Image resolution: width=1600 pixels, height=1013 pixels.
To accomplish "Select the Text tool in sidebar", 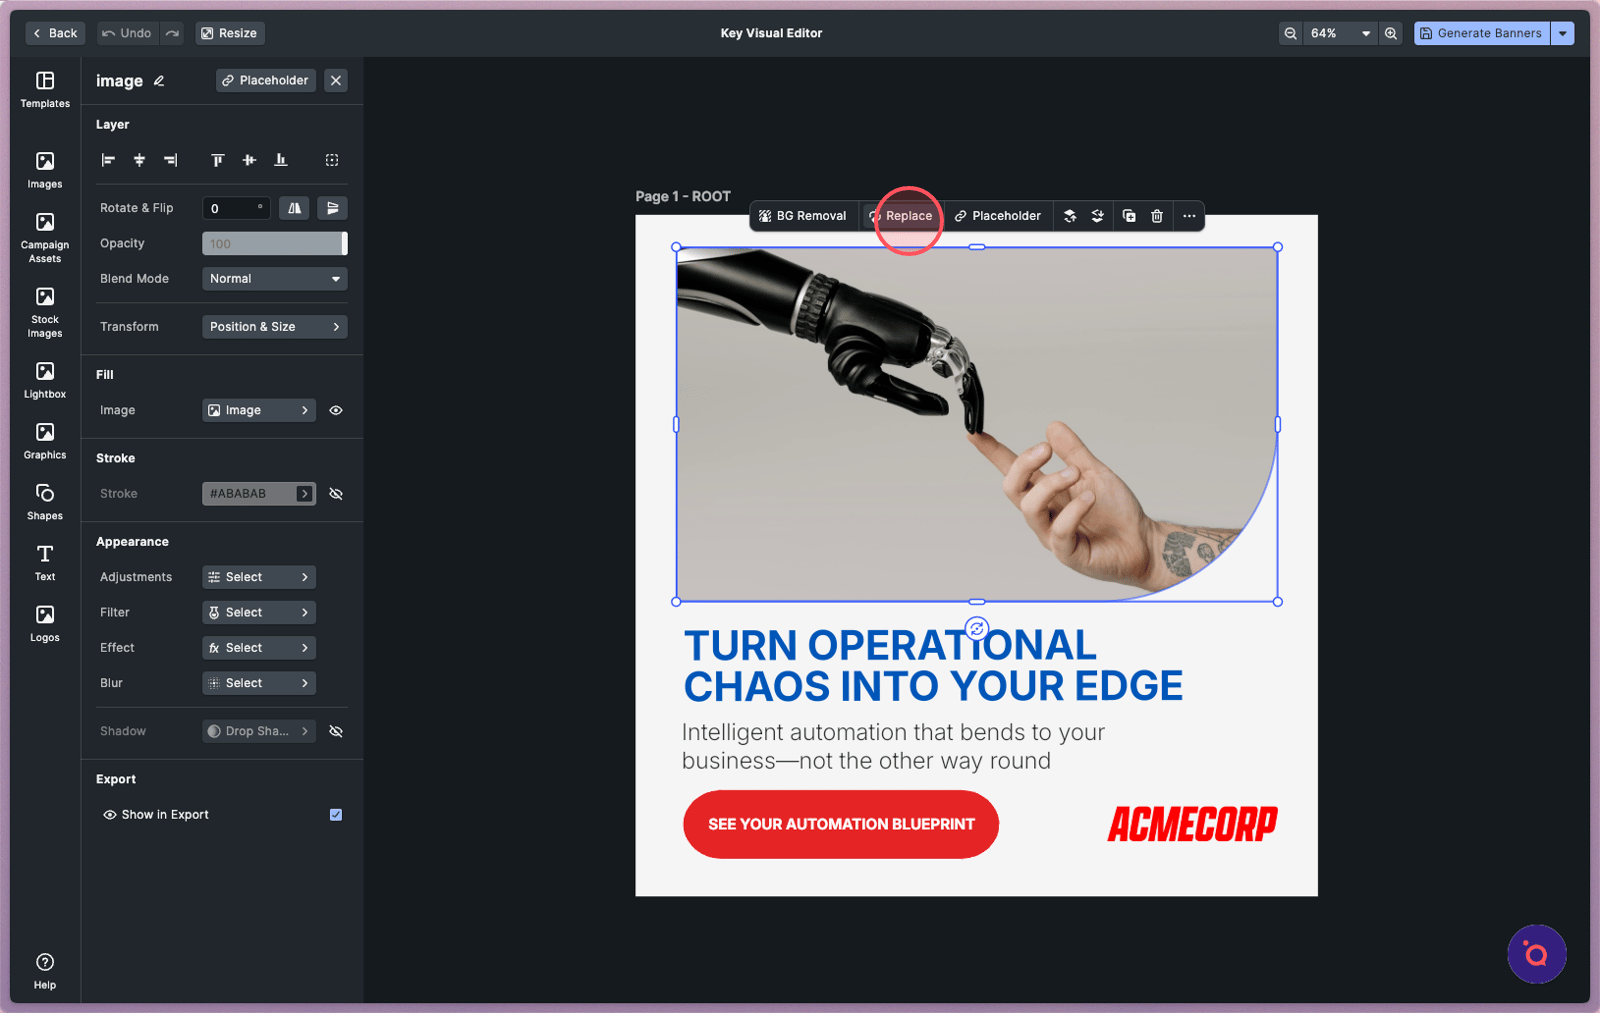I will click(x=45, y=562).
